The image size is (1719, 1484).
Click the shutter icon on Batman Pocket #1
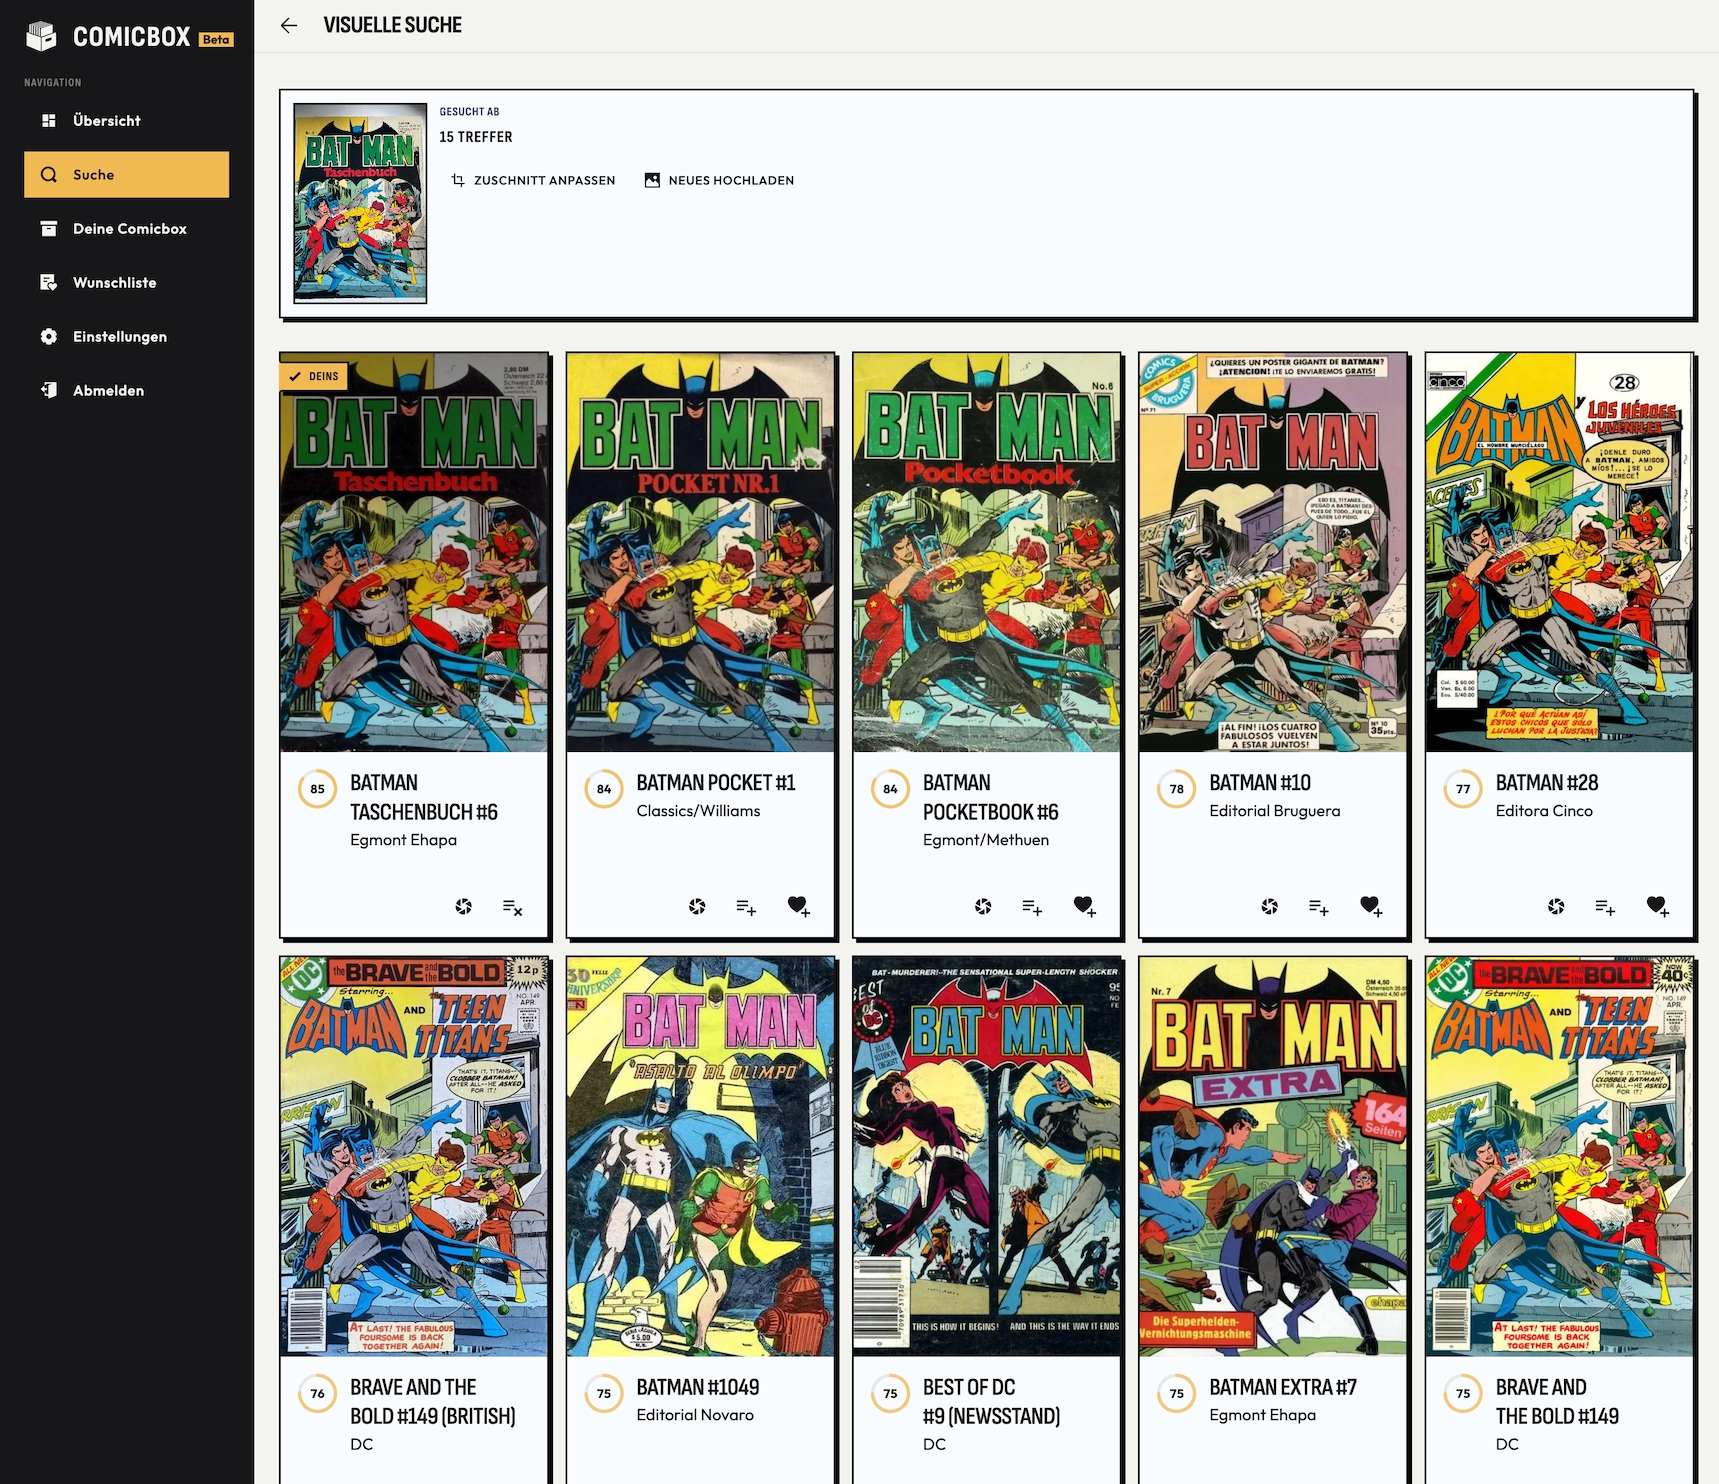click(697, 907)
